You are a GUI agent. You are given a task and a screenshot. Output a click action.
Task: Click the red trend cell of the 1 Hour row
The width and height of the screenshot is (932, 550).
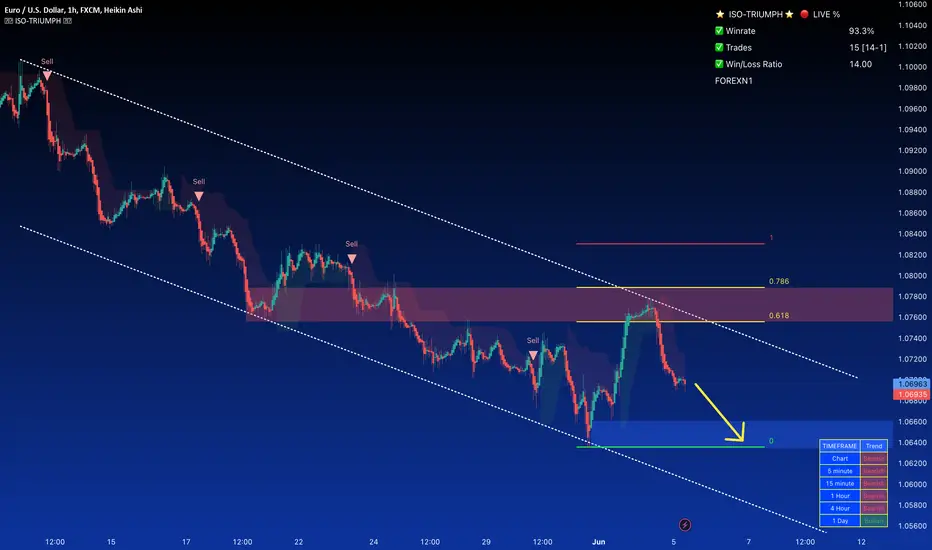pyautogui.click(x=874, y=496)
